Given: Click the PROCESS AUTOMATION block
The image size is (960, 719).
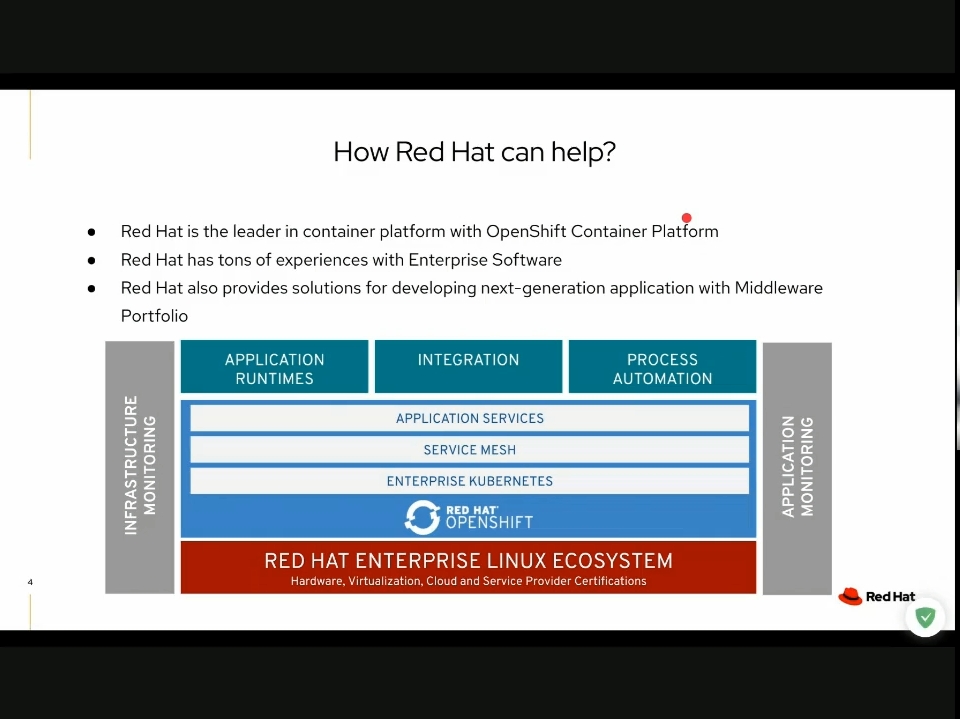Looking at the screenshot, I should [661, 368].
